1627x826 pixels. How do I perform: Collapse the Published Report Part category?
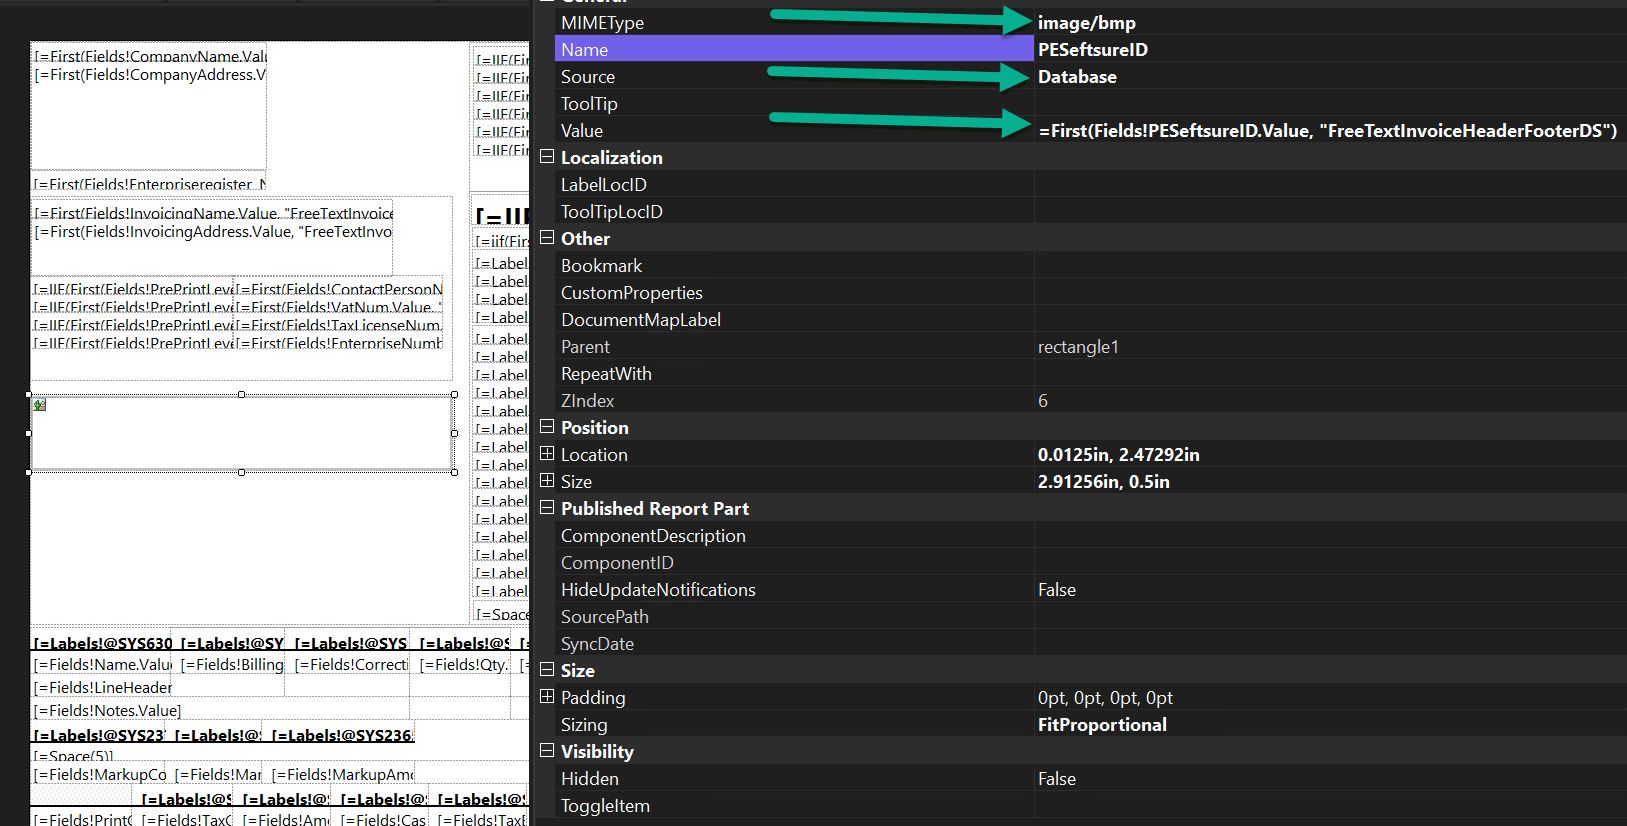547,507
